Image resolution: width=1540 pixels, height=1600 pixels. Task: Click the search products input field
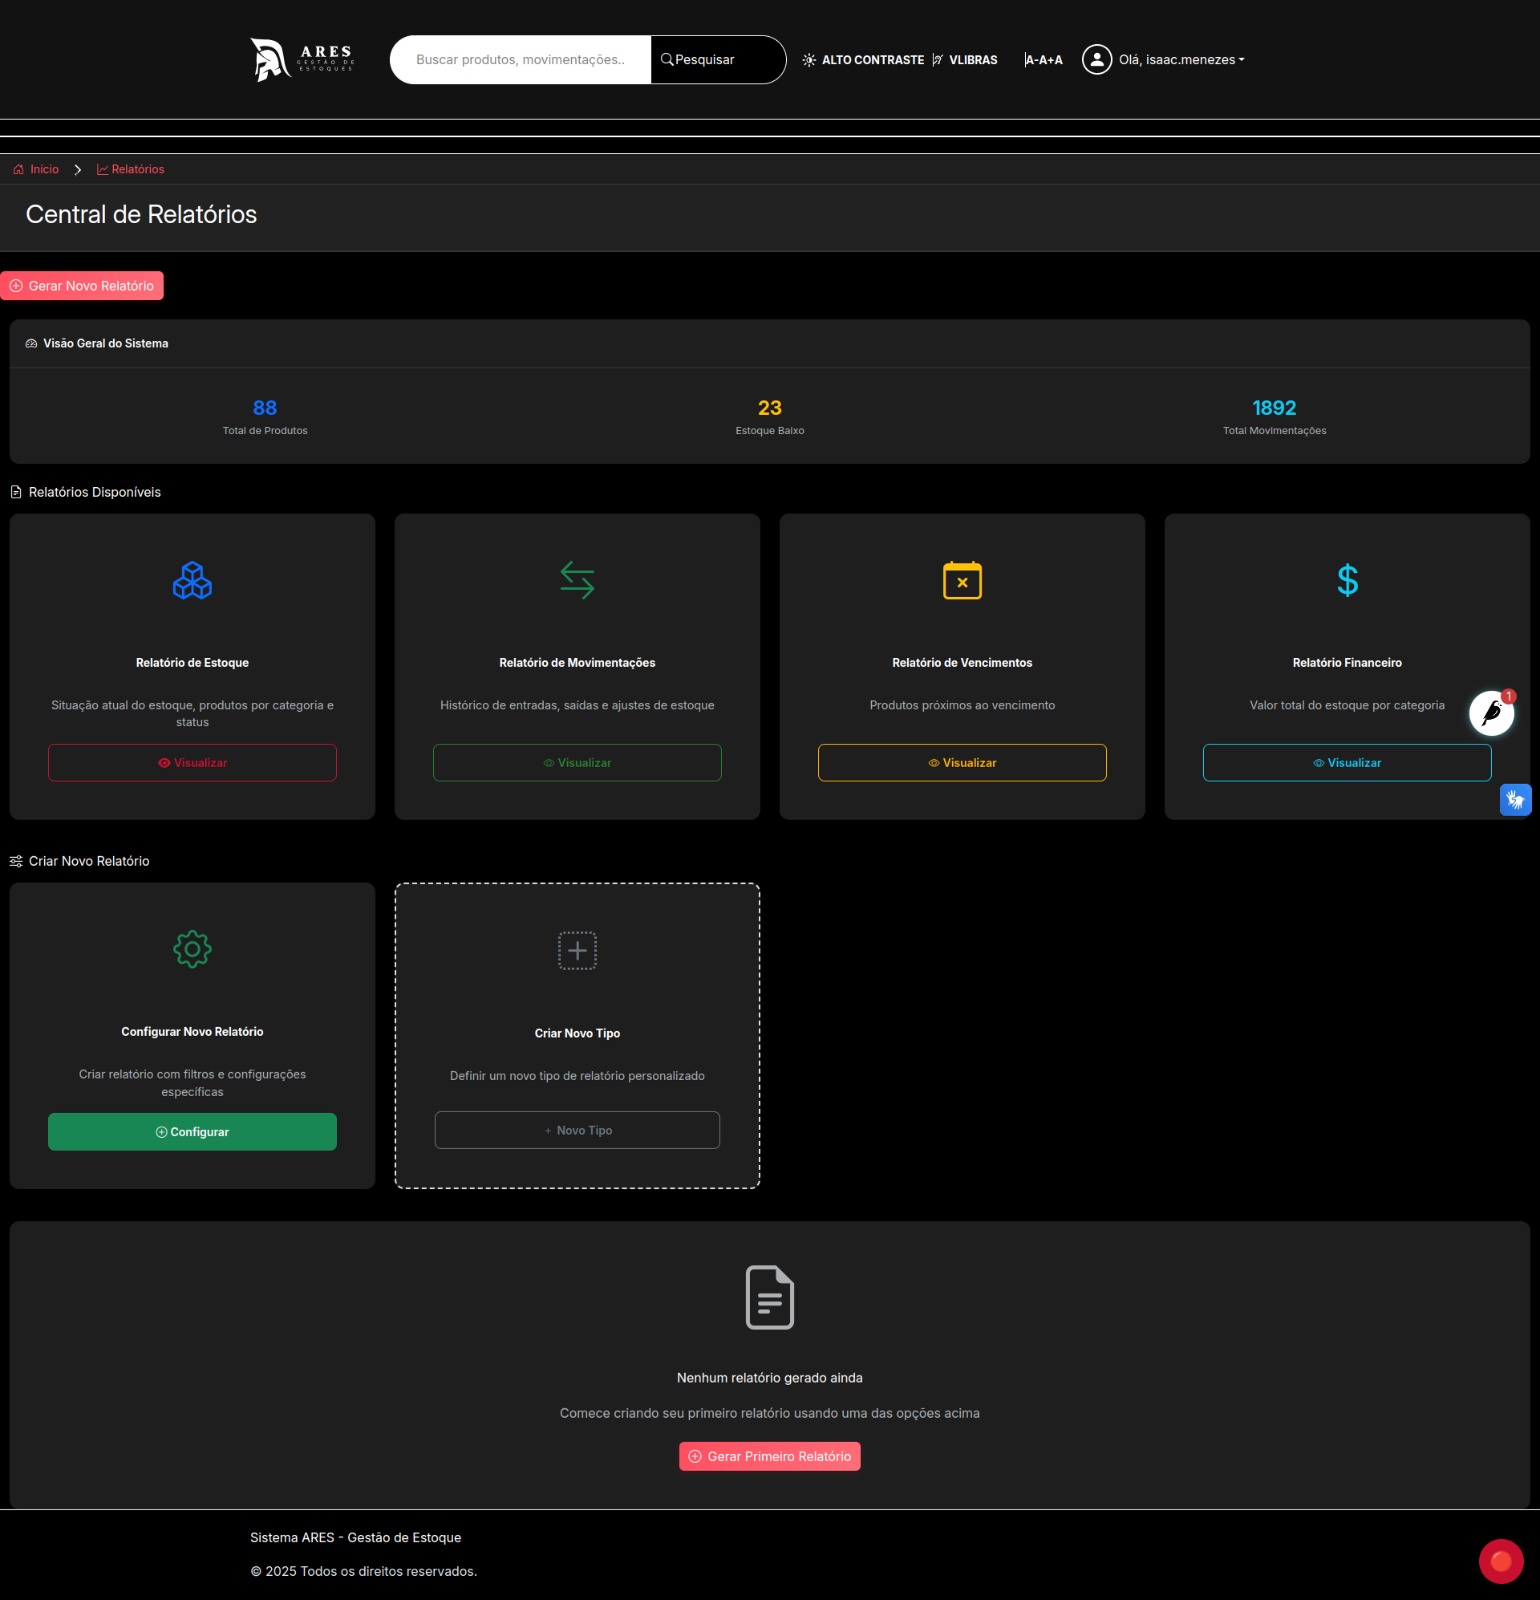[520, 60]
